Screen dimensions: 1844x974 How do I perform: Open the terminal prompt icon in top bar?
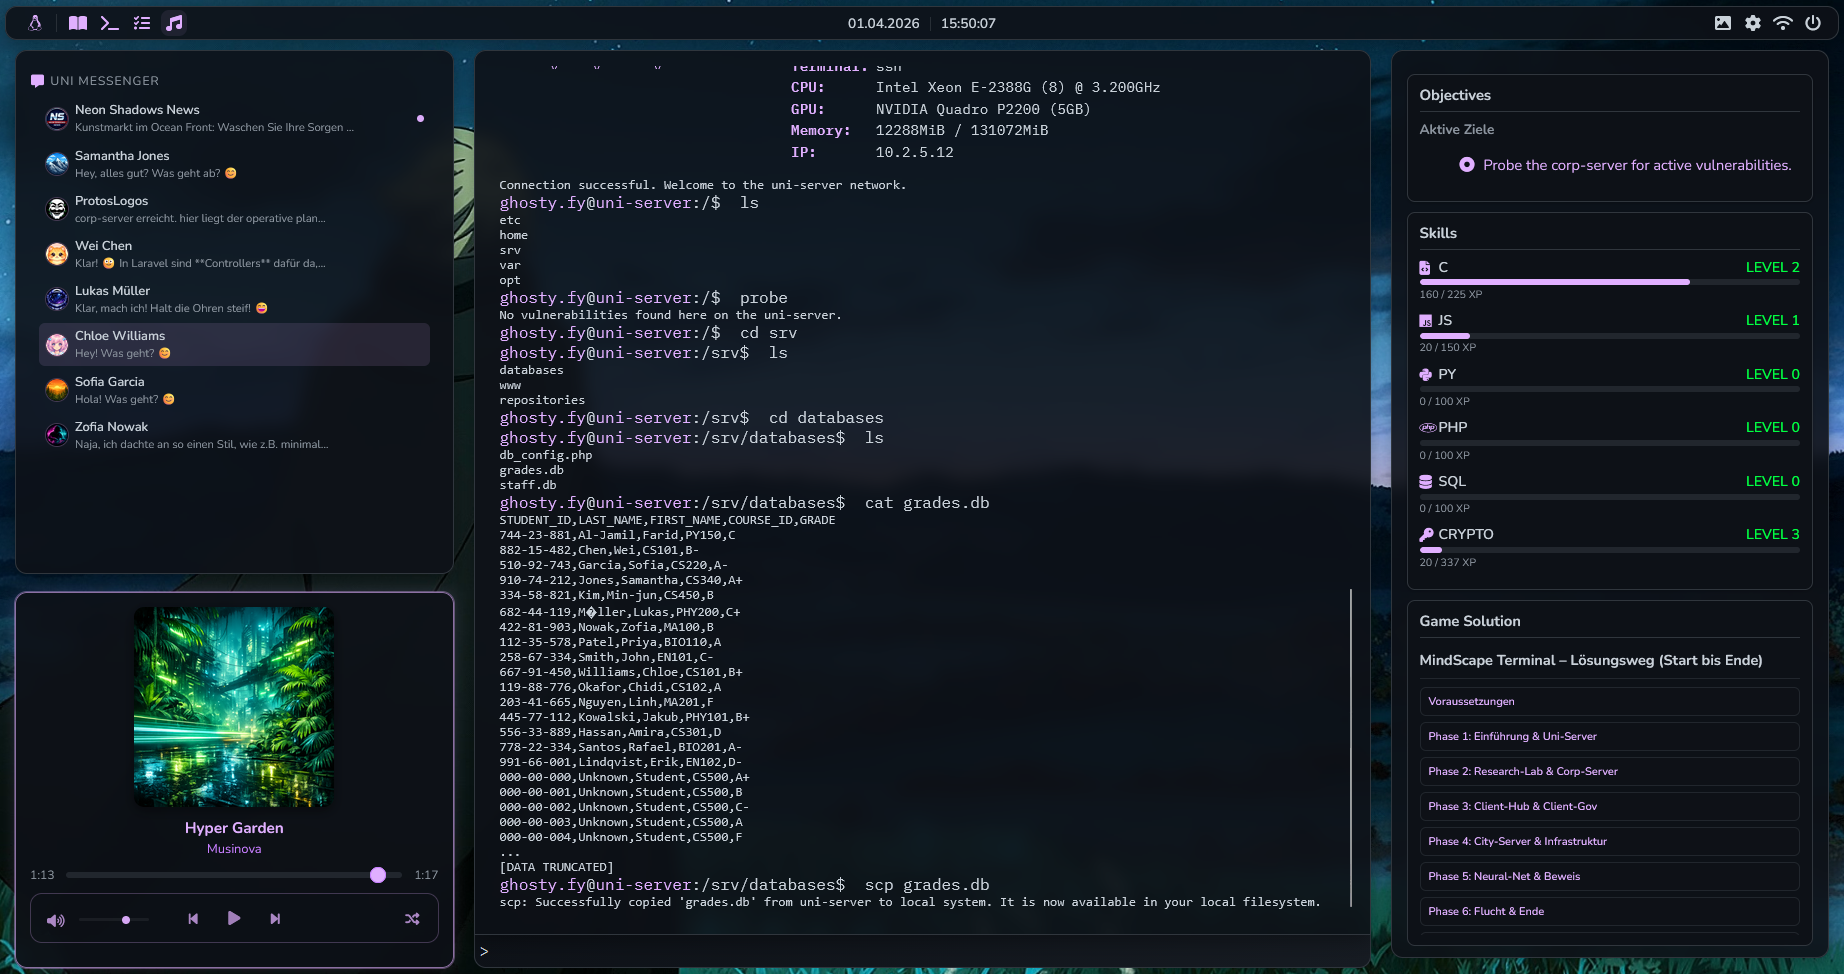tap(109, 23)
